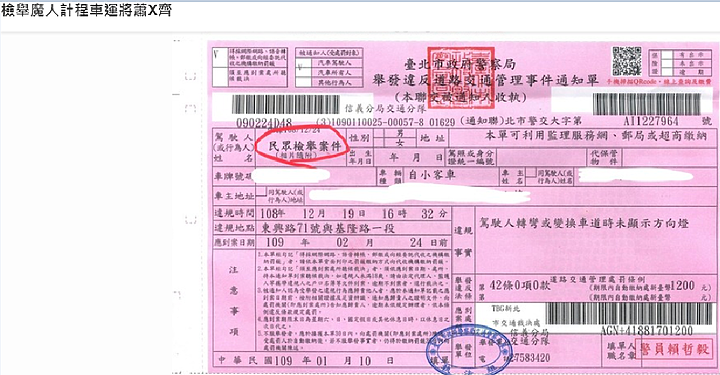720x375 pixels.
Task: Click the QR code on the ticket
Action: pyautogui.click(x=627, y=61)
